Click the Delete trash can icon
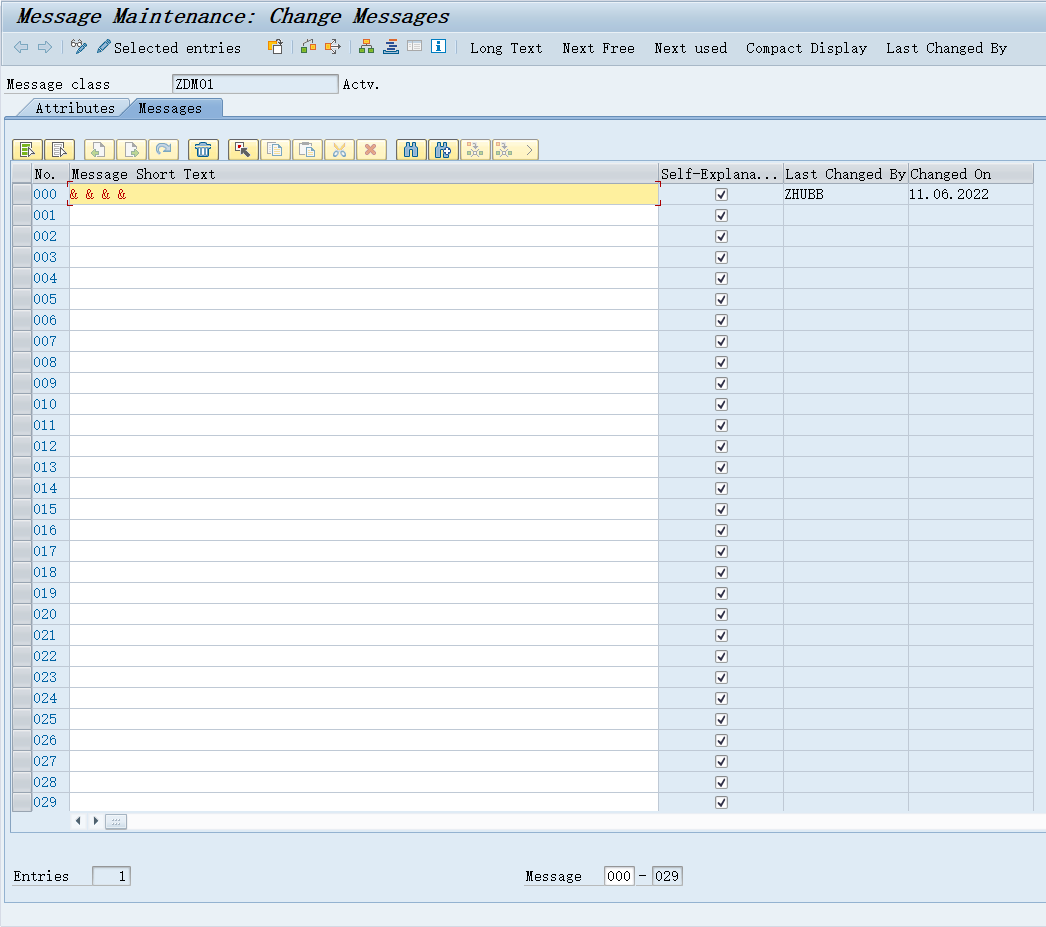 tap(203, 150)
